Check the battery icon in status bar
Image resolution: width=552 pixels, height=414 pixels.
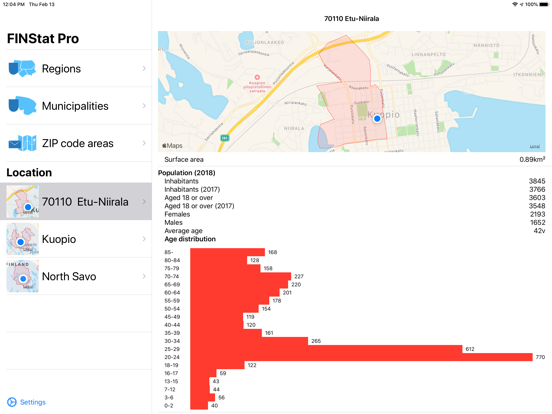(x=544, y=4)
